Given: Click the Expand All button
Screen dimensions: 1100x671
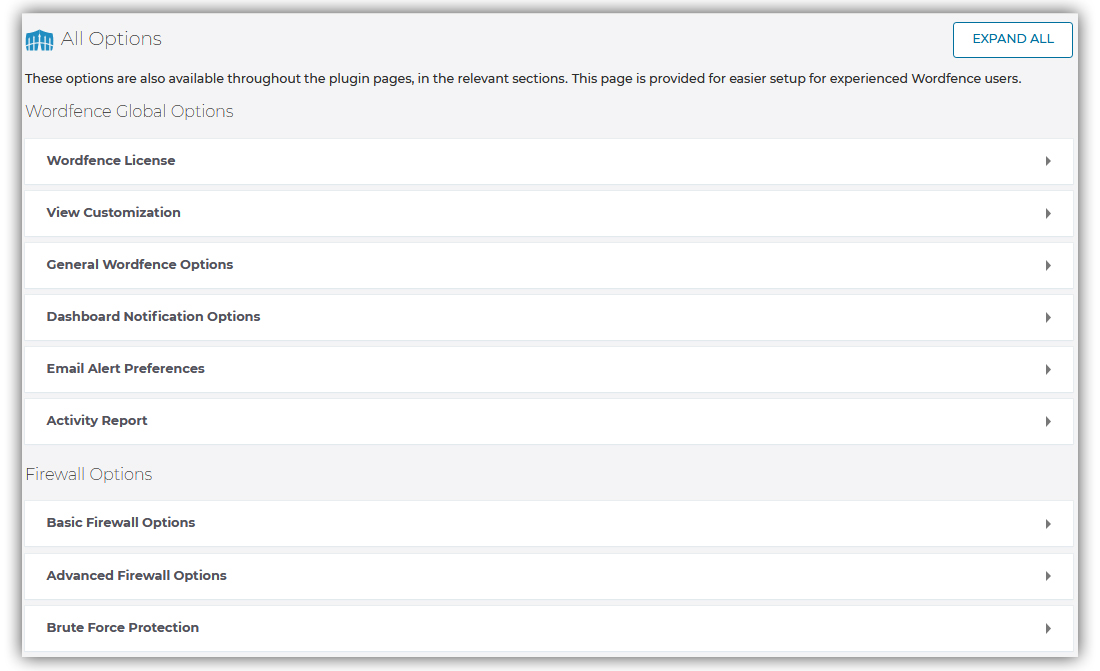Looking at the screenshot, I should point(1012,39).
